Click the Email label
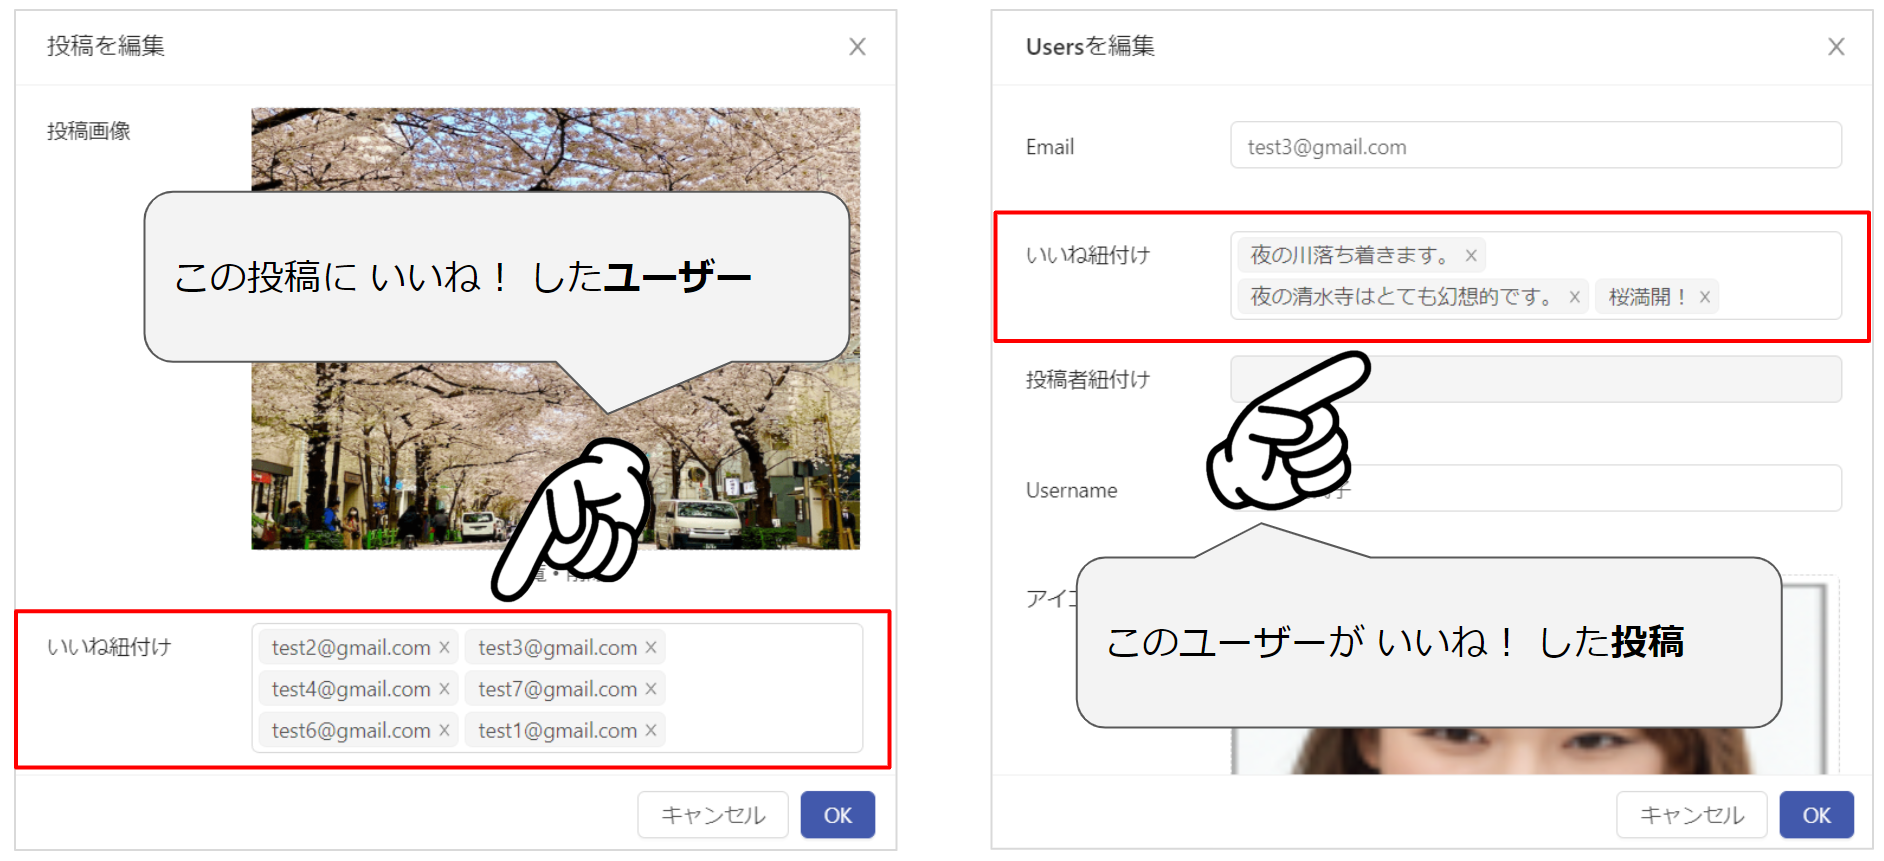Screen dimensions: 1884x861 pos(1050,147)
